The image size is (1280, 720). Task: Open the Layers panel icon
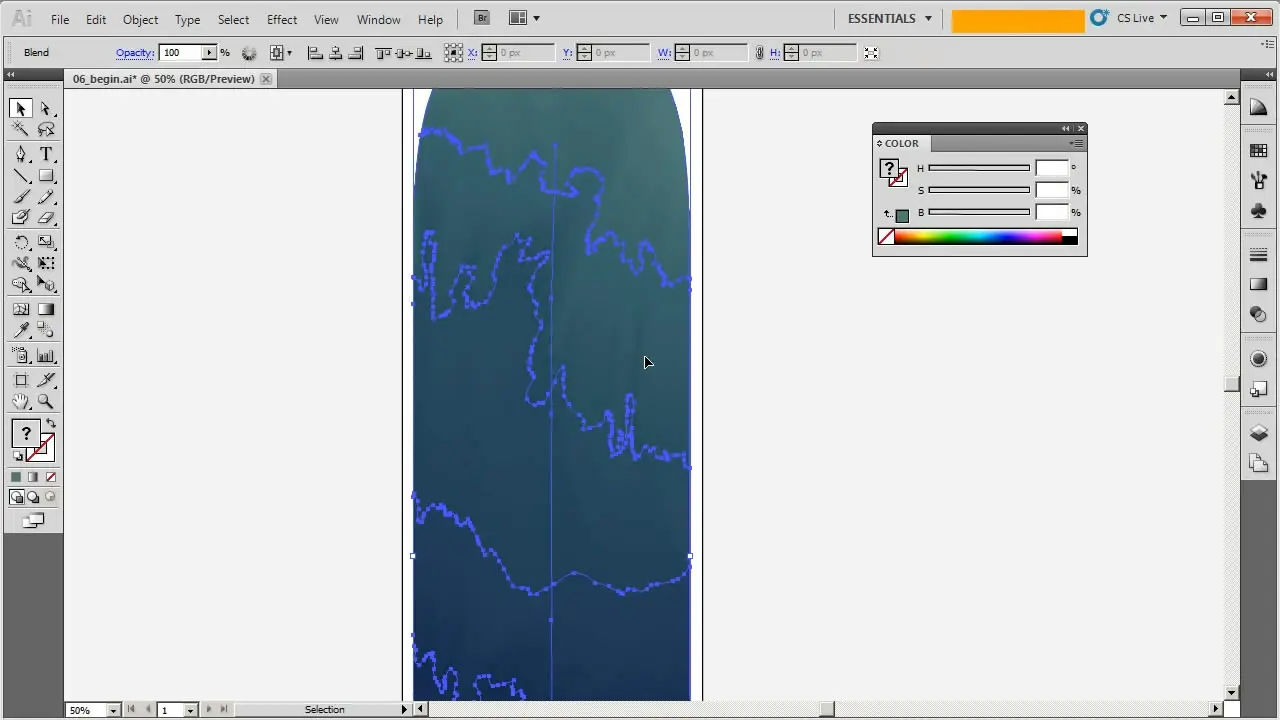tap(1259, 433)
